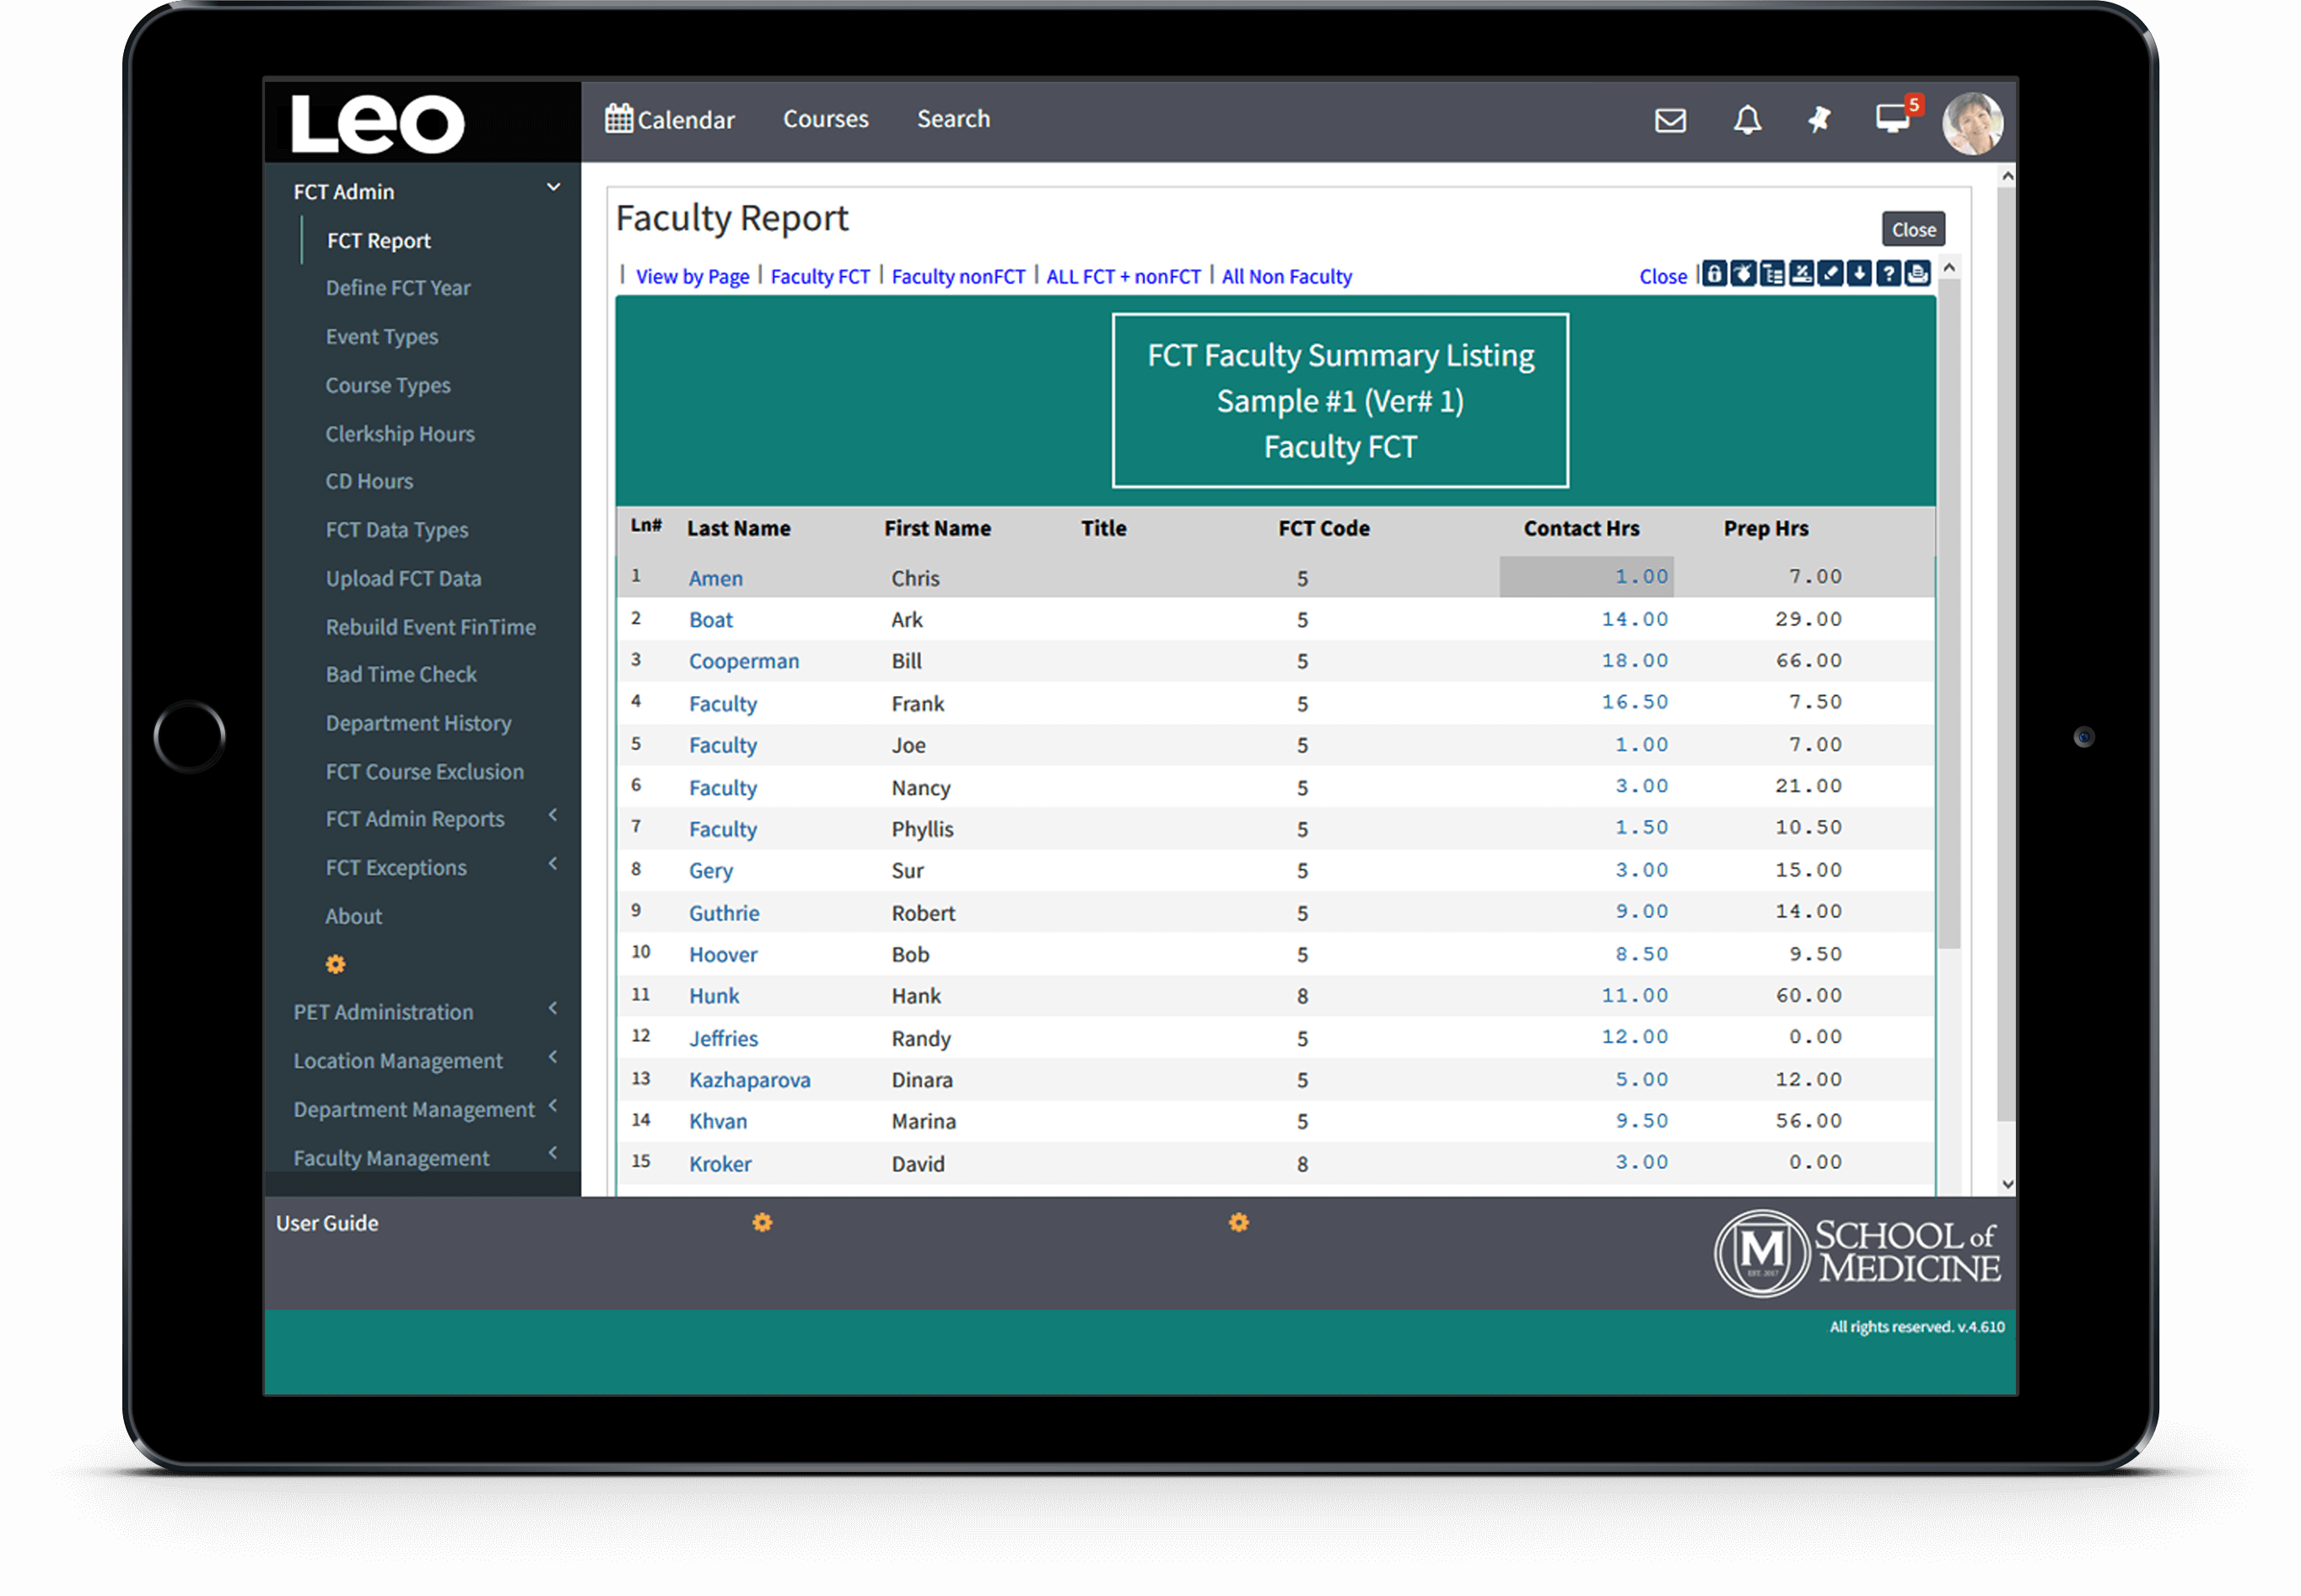Click the pushpin icon in top bar
Image resolution: width=2301 pixels, height=1596 pixels.
click(1819, 121)
